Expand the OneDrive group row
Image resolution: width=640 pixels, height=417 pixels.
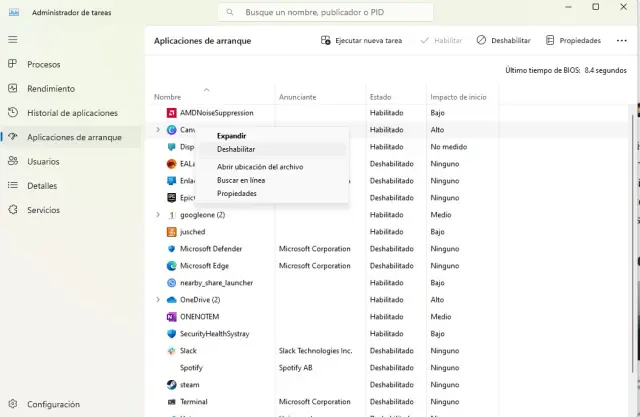pyautogui.click(x=158, y=300)
